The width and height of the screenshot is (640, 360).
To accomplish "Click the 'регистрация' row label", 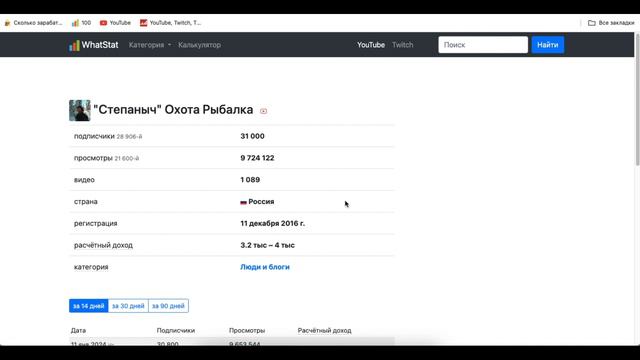I will (x=96, y=223).
